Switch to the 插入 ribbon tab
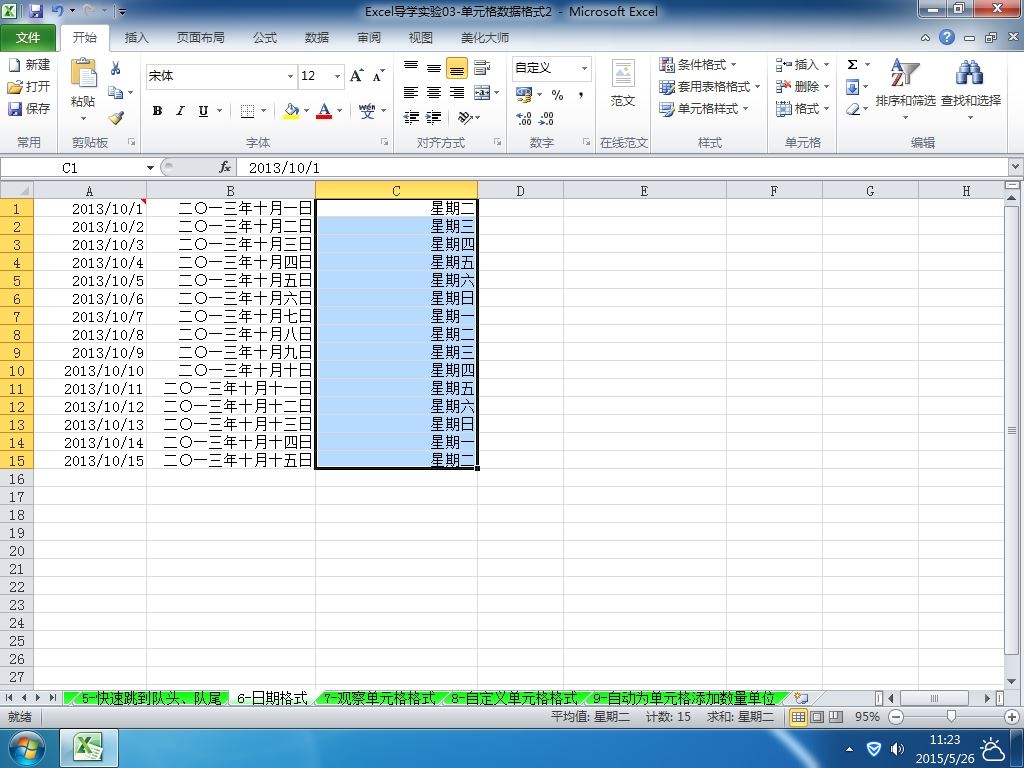The height and width of the screenshot is (768, 1024). click(136, 38)
